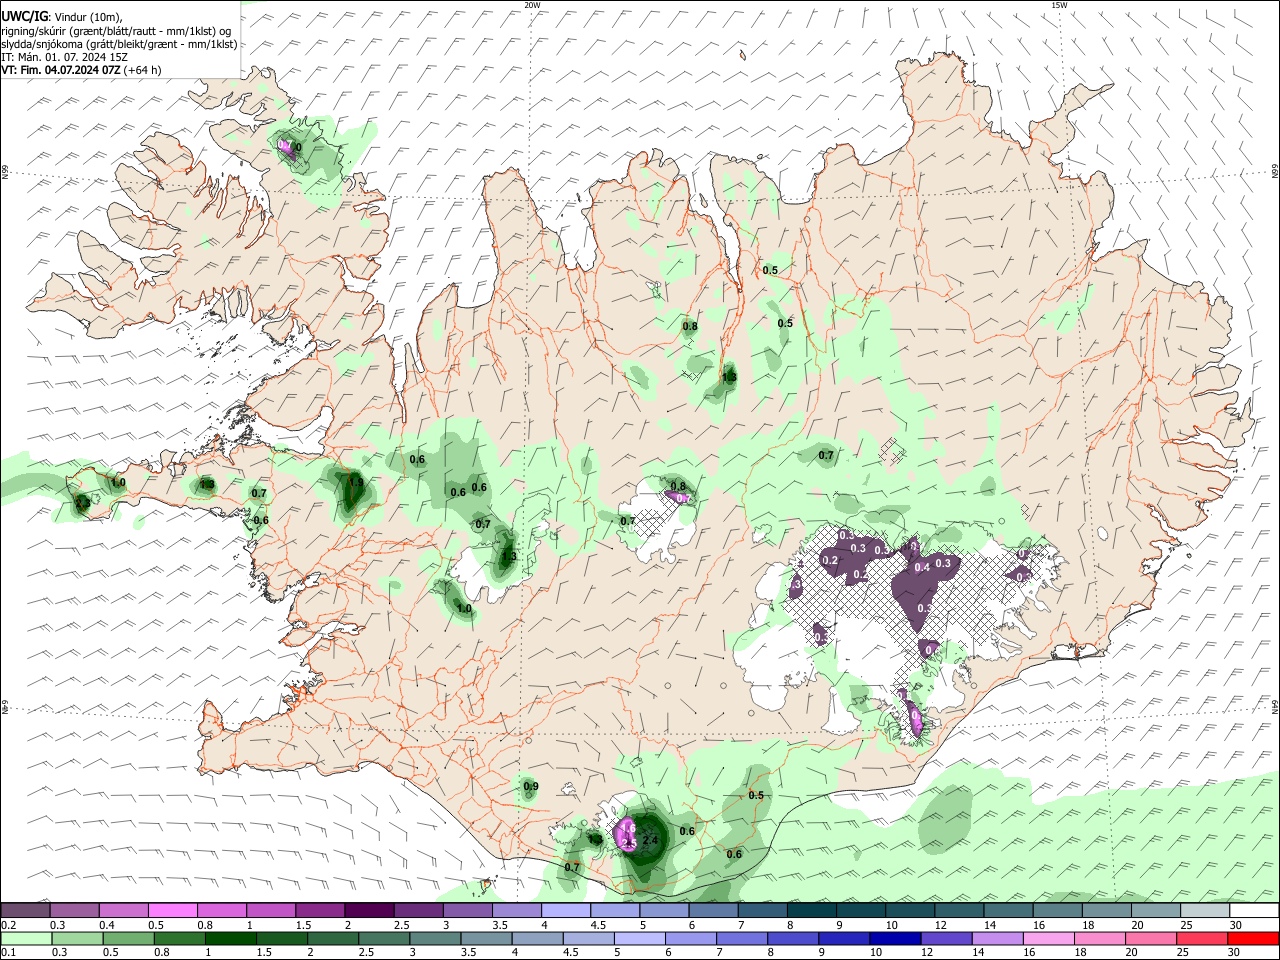Click the 0.9 precipitation value in the southwest
Image resolution: width=1280 pixels, height=960 pixels.
[x=531, y=787]
